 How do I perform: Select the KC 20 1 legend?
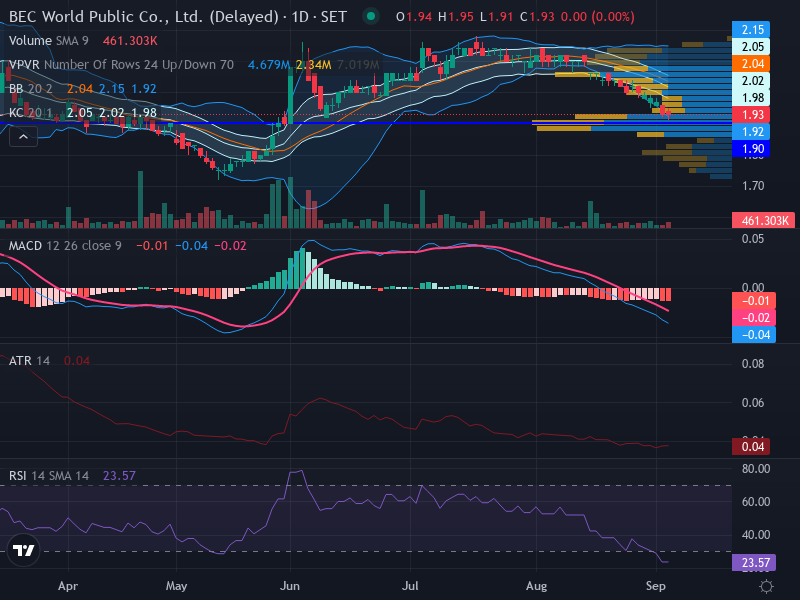point(30,113)
